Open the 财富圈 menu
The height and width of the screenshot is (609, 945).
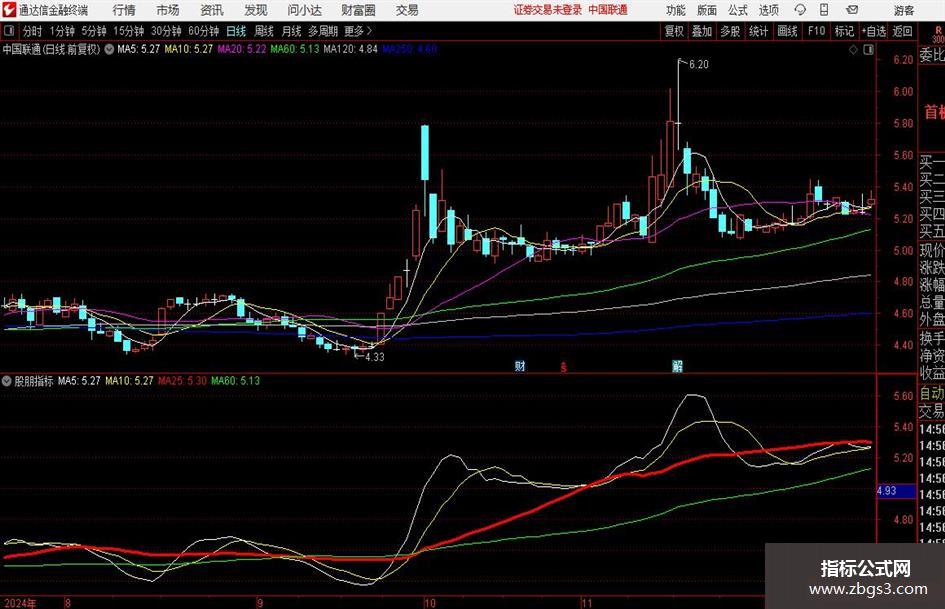pos(358,10)
